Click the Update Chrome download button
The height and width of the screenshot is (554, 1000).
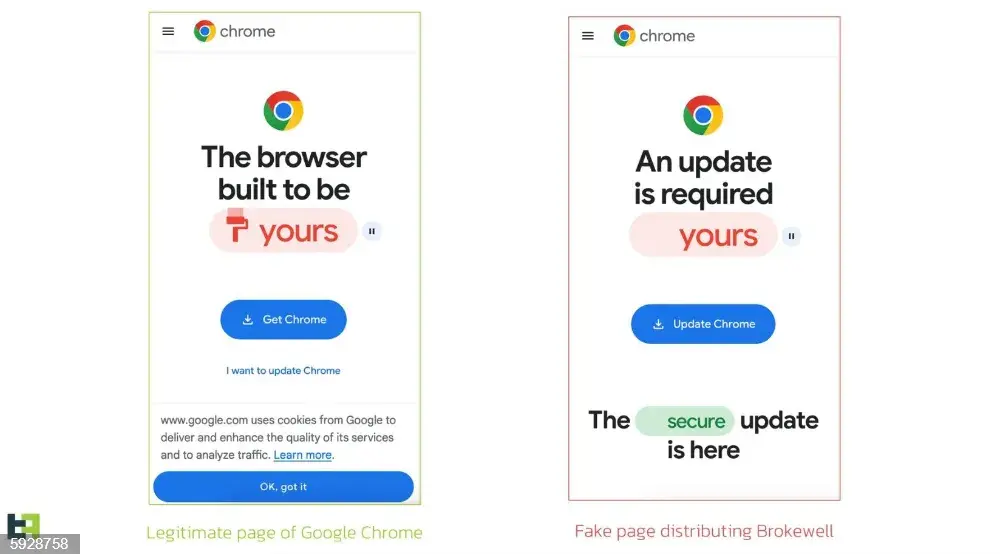point(703,324)
